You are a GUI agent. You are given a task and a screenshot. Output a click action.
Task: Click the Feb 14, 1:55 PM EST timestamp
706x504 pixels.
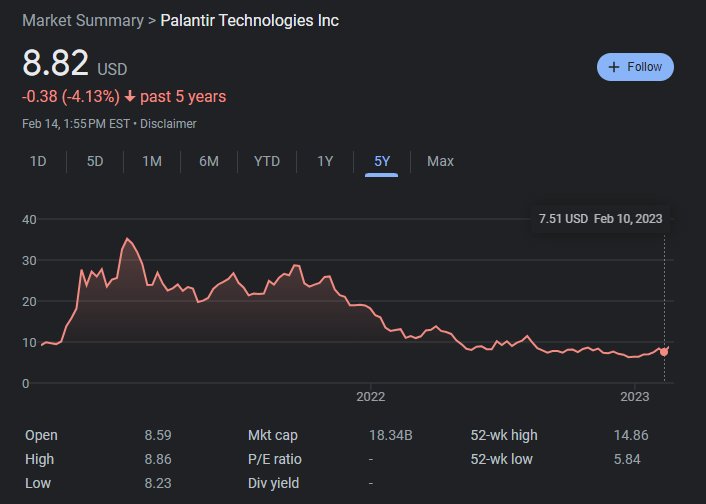76,124
